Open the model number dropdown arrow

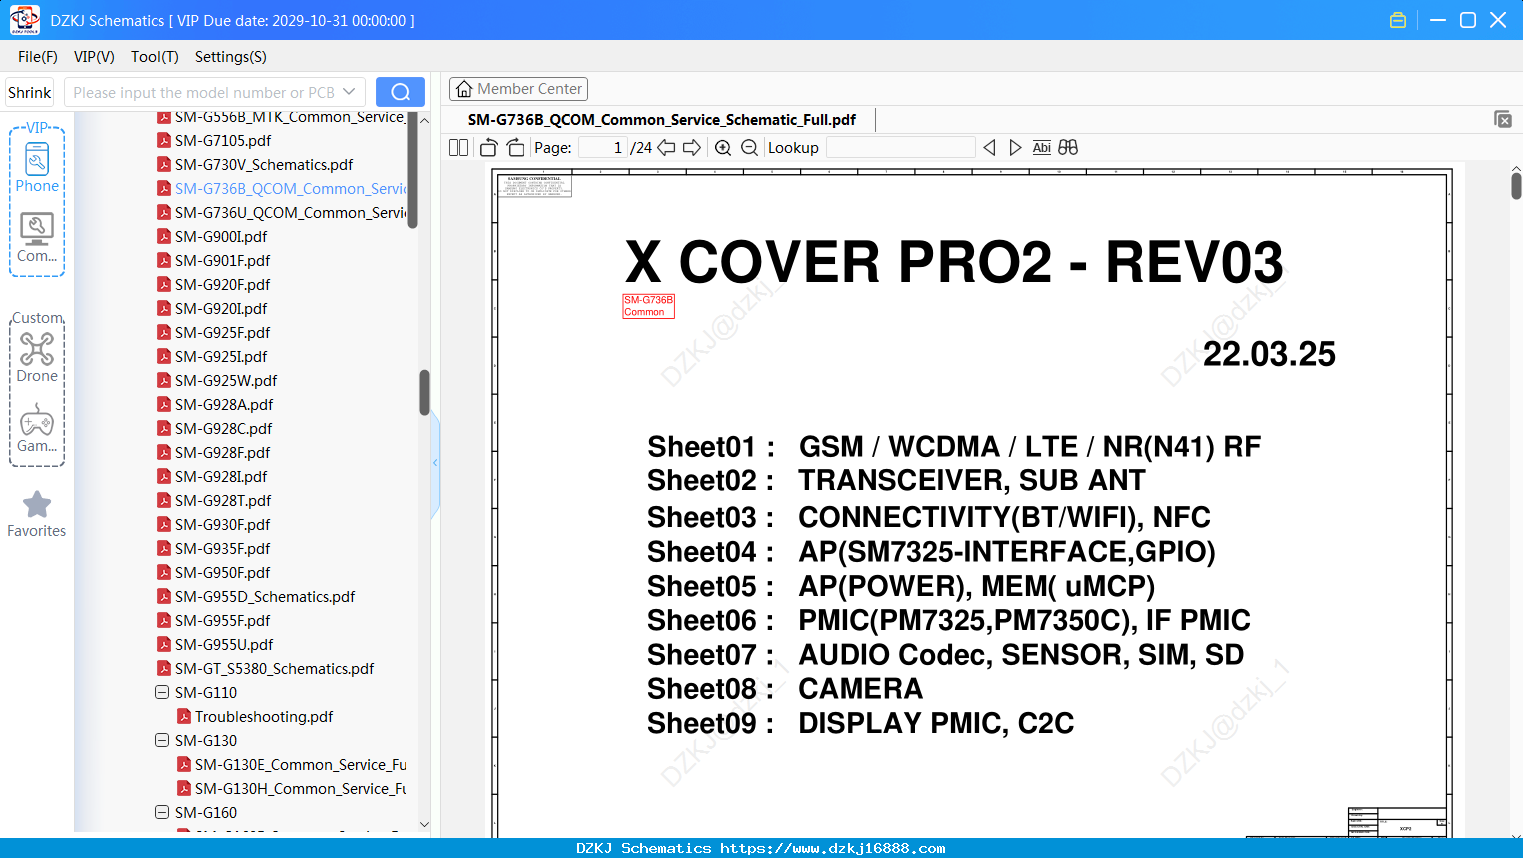(x=349, y=92)
